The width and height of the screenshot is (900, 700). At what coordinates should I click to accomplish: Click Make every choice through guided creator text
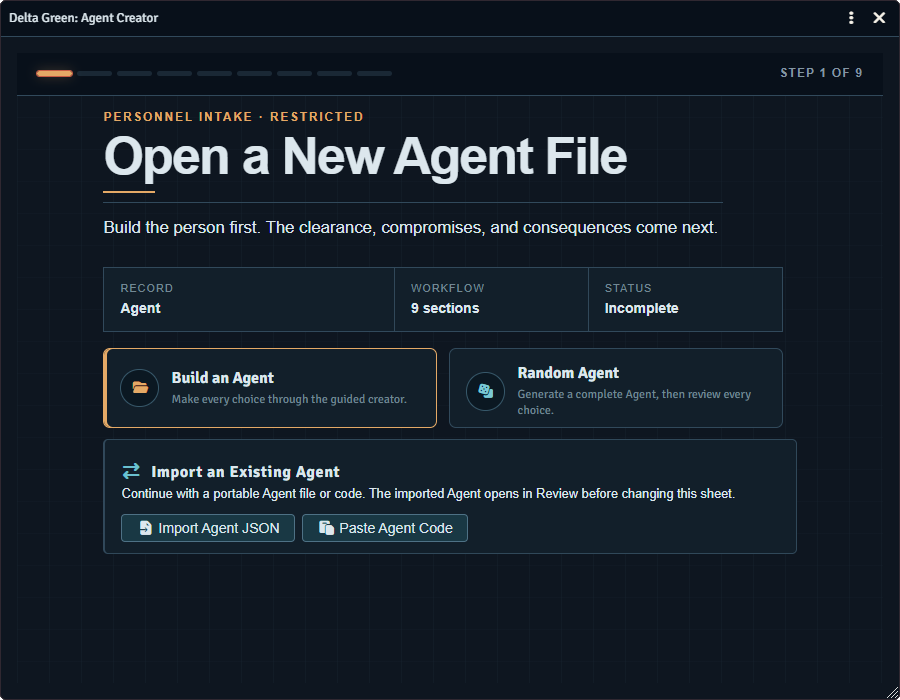pos(289,399)
